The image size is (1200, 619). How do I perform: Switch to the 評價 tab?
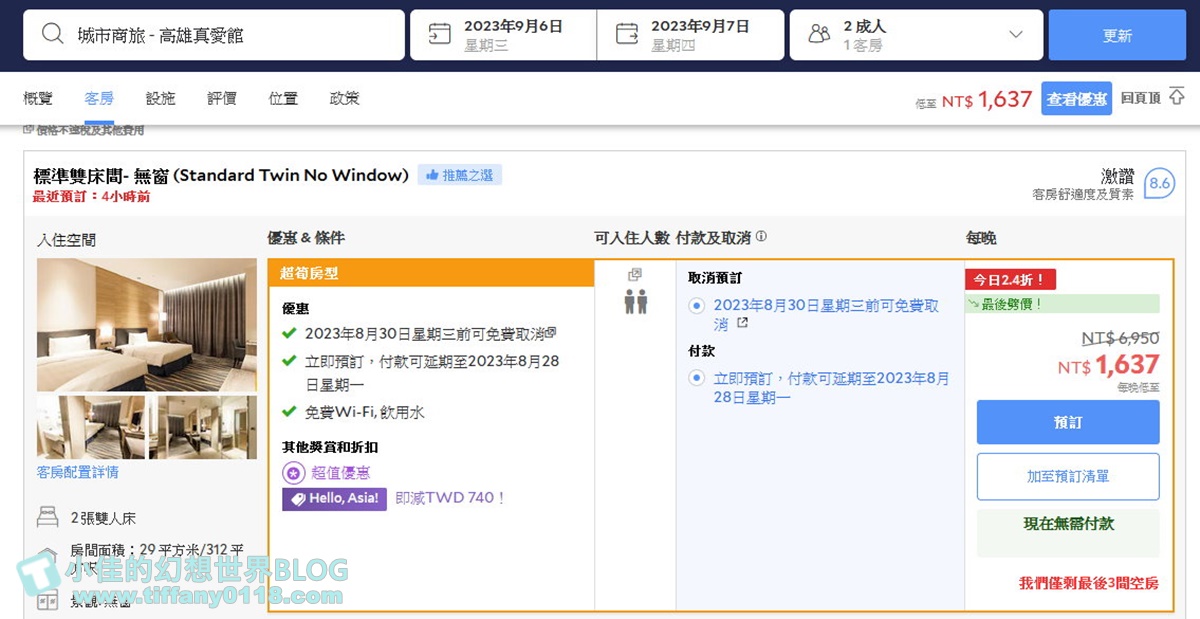[222, 98]
